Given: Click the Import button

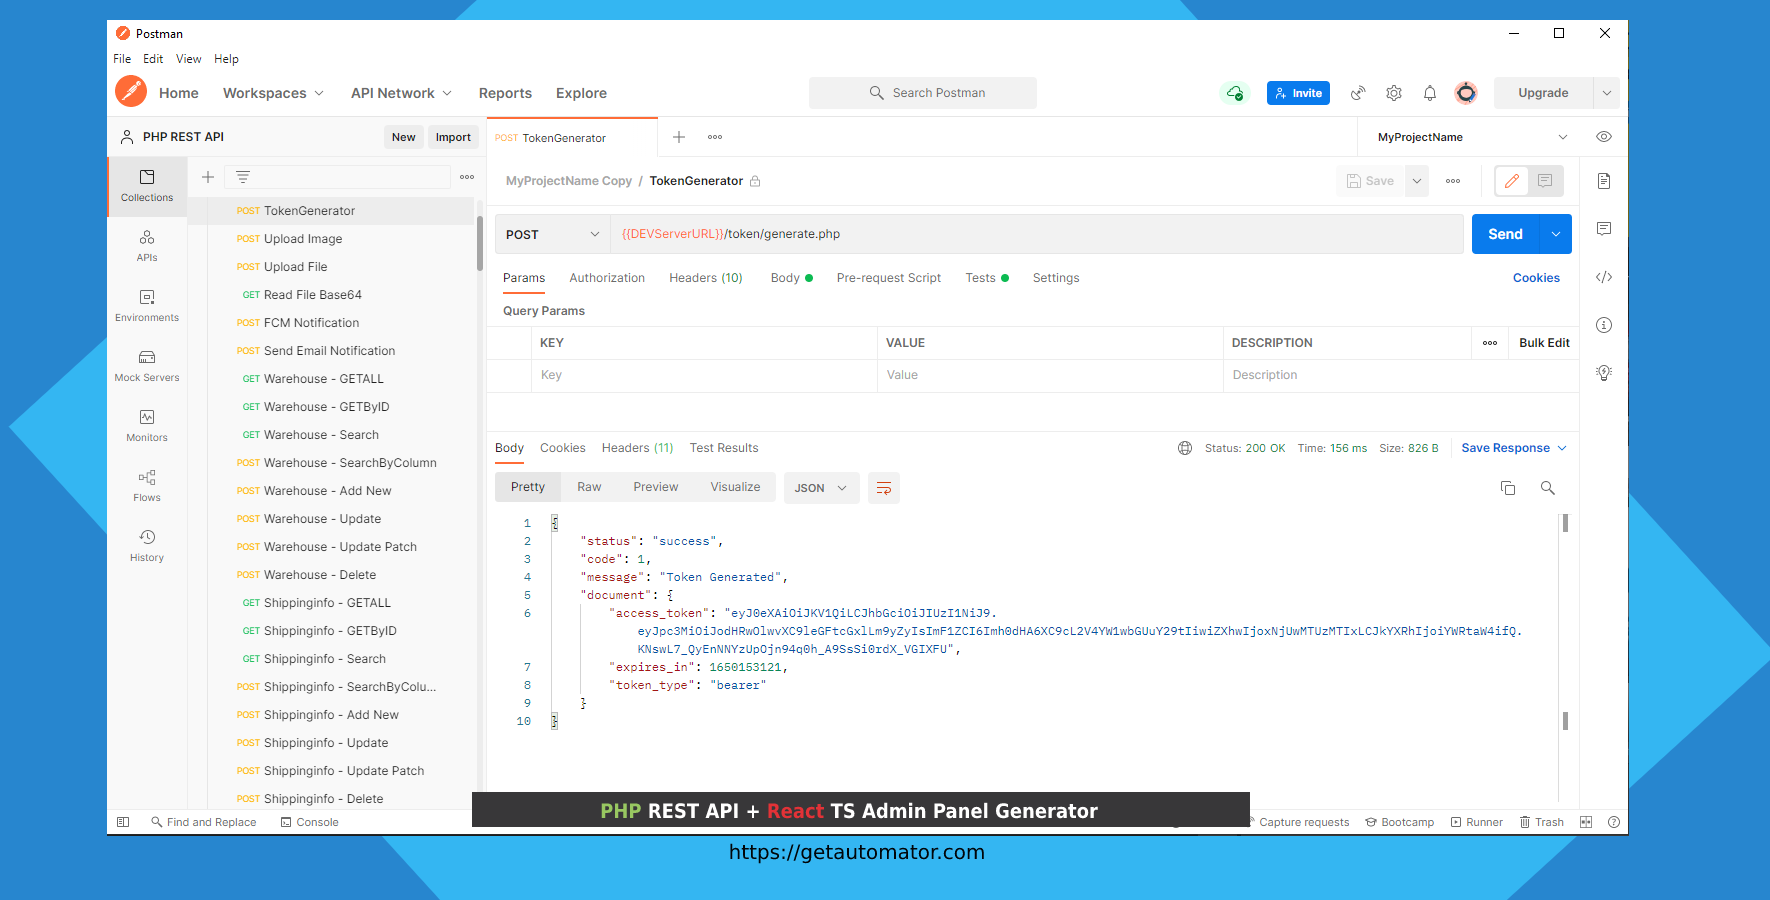Looking at the screenshot, I should 453,137.
